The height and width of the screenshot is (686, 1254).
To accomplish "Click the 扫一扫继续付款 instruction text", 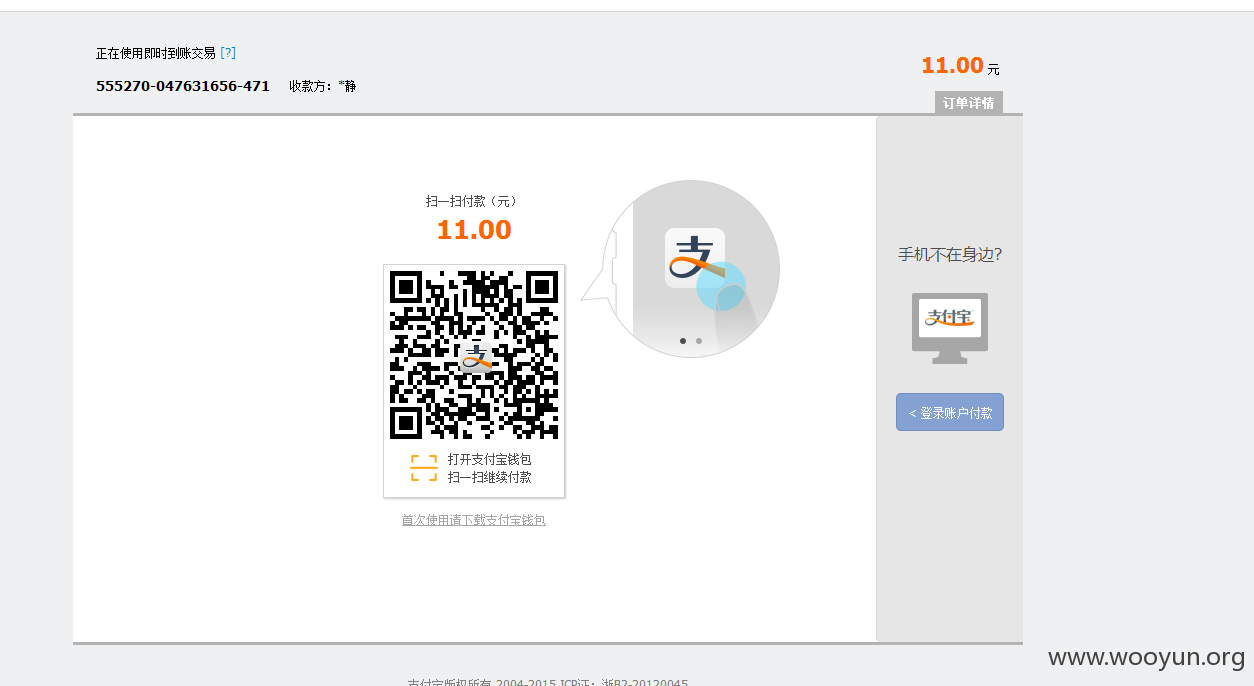I will coord(490,477).
